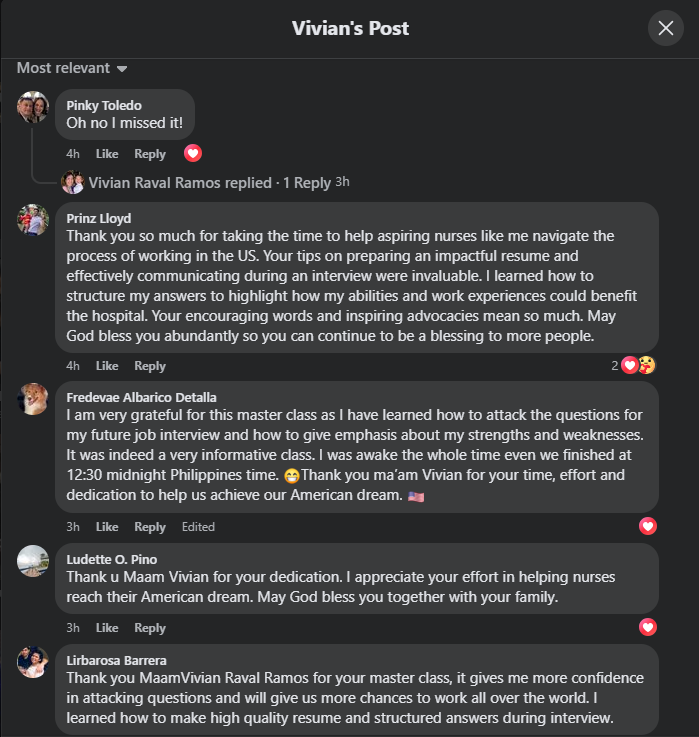Screen dimensions: 699x737
Task: Click heart reaction on Ludette's comment
Action: point(648,627)
